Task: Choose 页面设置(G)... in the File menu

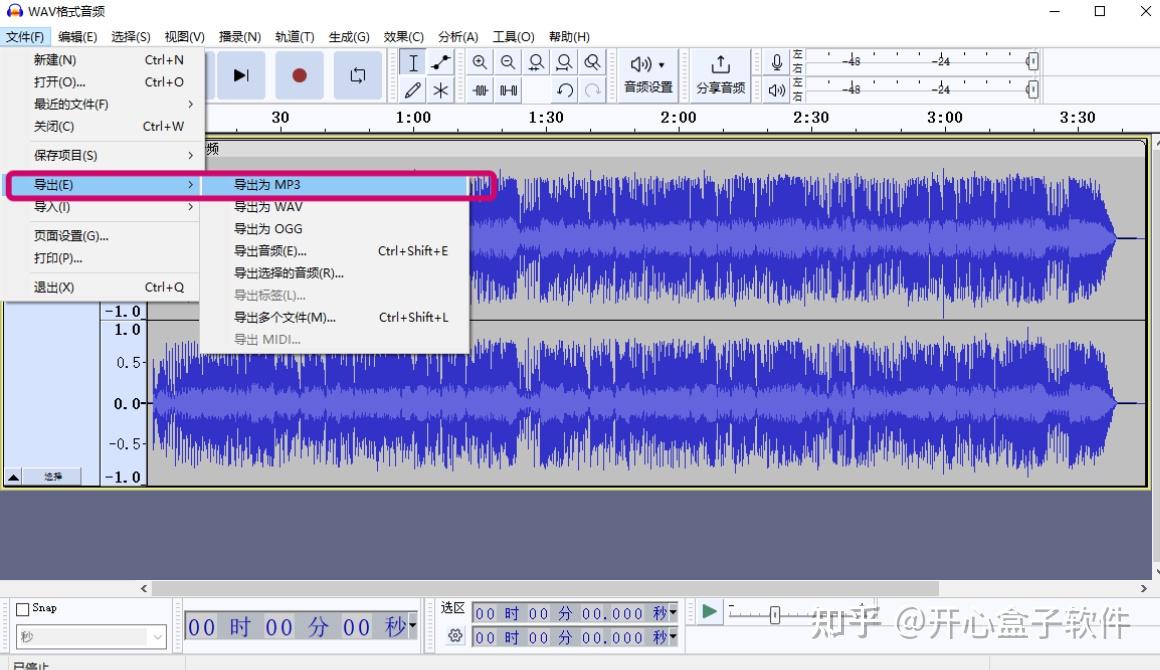Action: coord(102,236)
